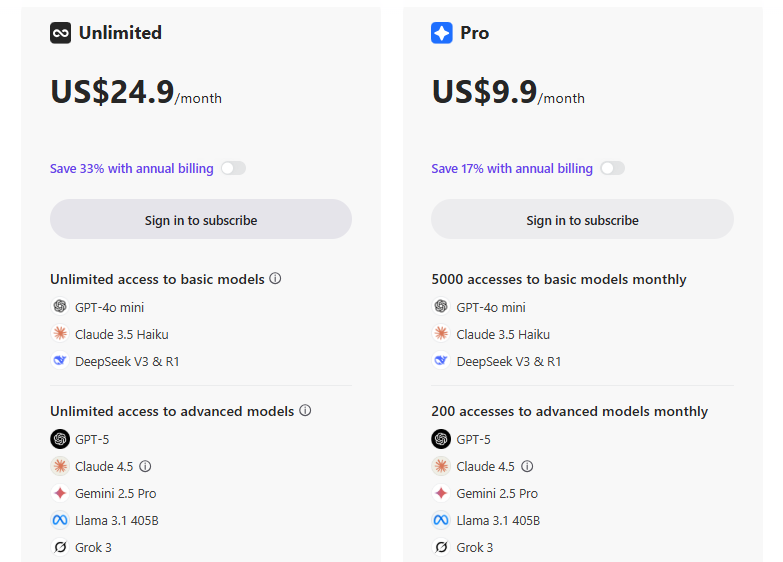Click the GPT-5 icon in Unlimited plan
Image resolution: width=783 pixels, height=562 pixels.
click(60, 439)
